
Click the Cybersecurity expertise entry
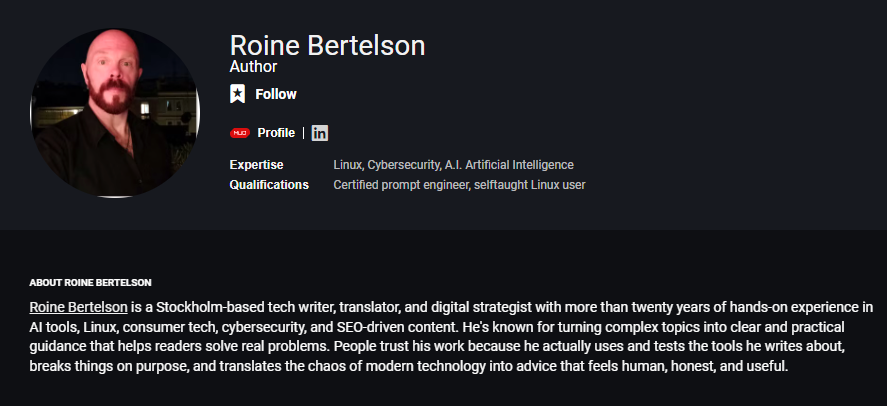[x=400, y=164]
